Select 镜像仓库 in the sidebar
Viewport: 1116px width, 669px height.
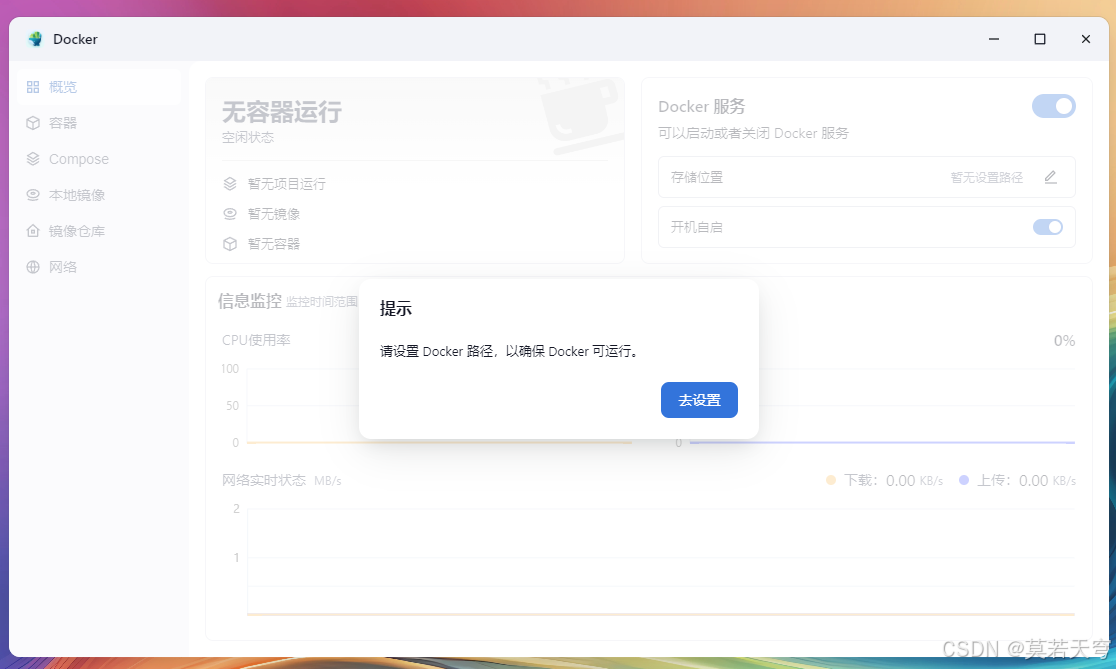(98, 231)
